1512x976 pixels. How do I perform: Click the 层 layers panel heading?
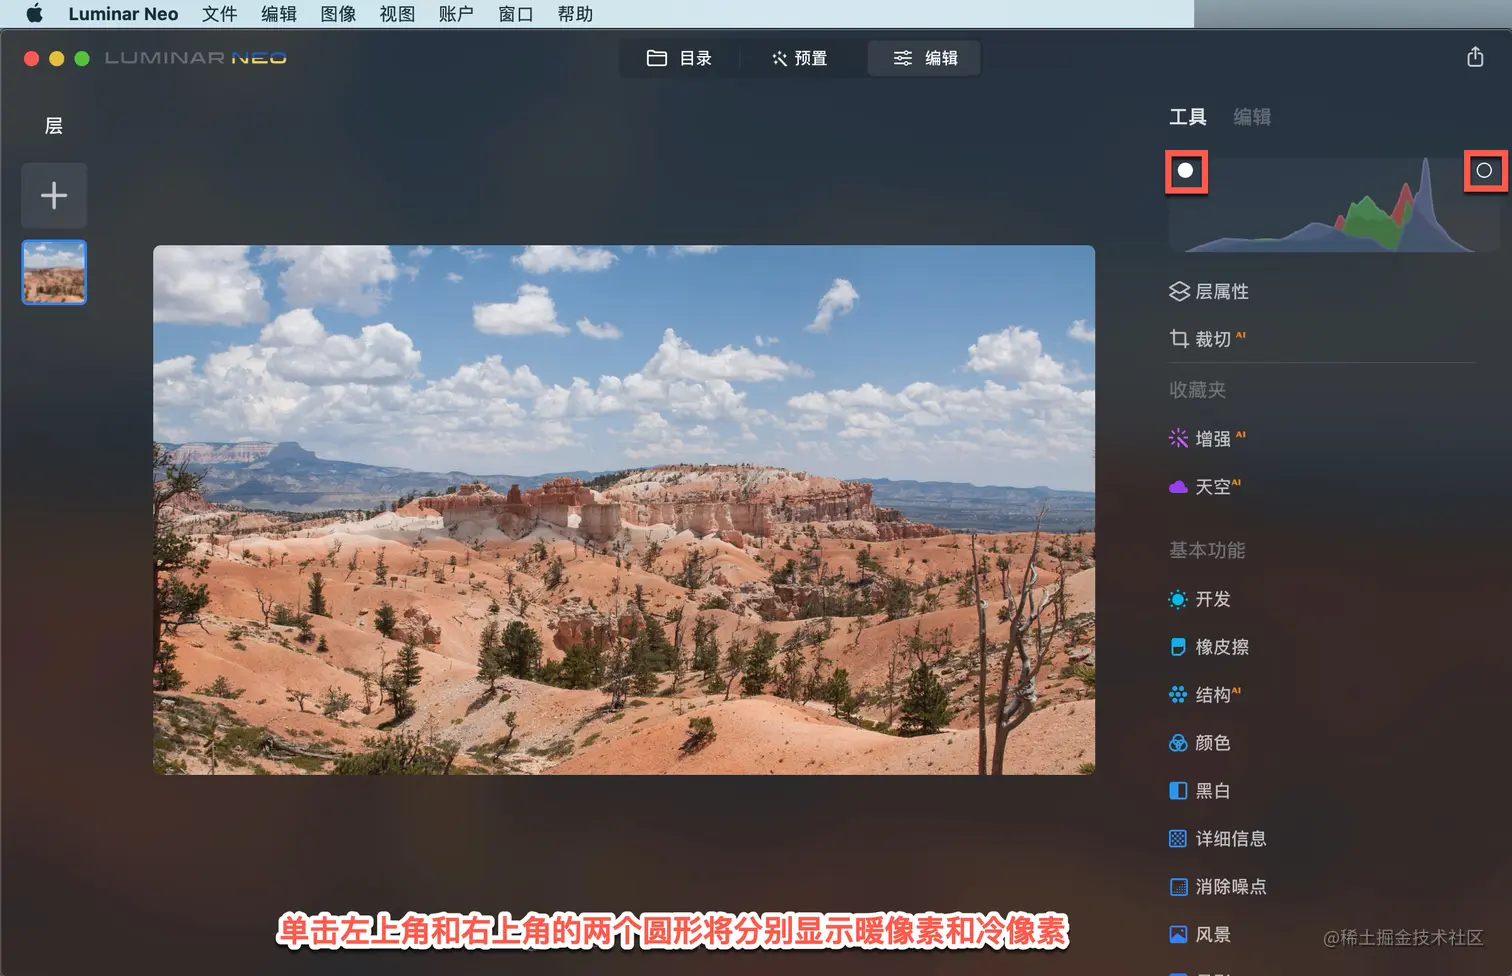(x=54, y=126)
